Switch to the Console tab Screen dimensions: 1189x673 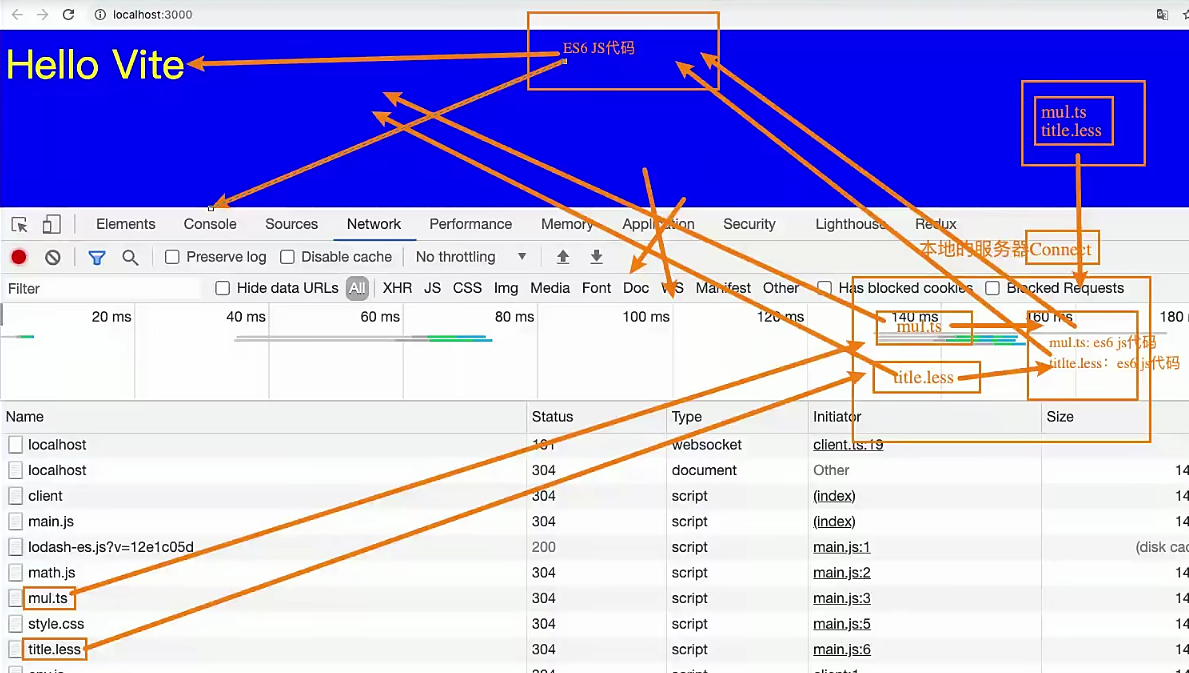[210, 224]
